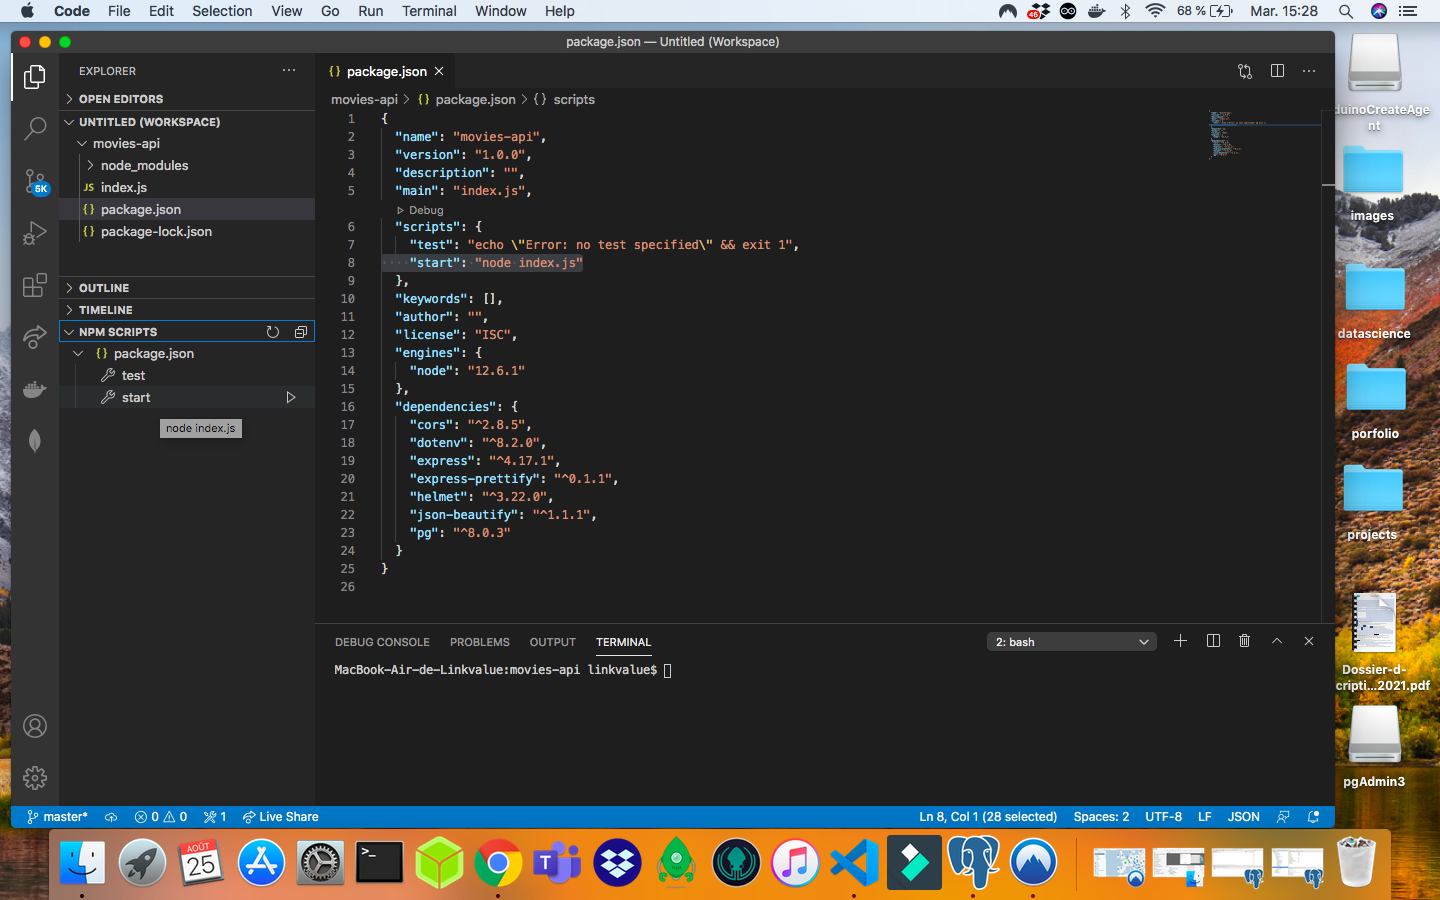Viewport: 1440px width, 900px height.
Task: Synchronize changes cloud icon in status bar
Action: coord(111,817)
